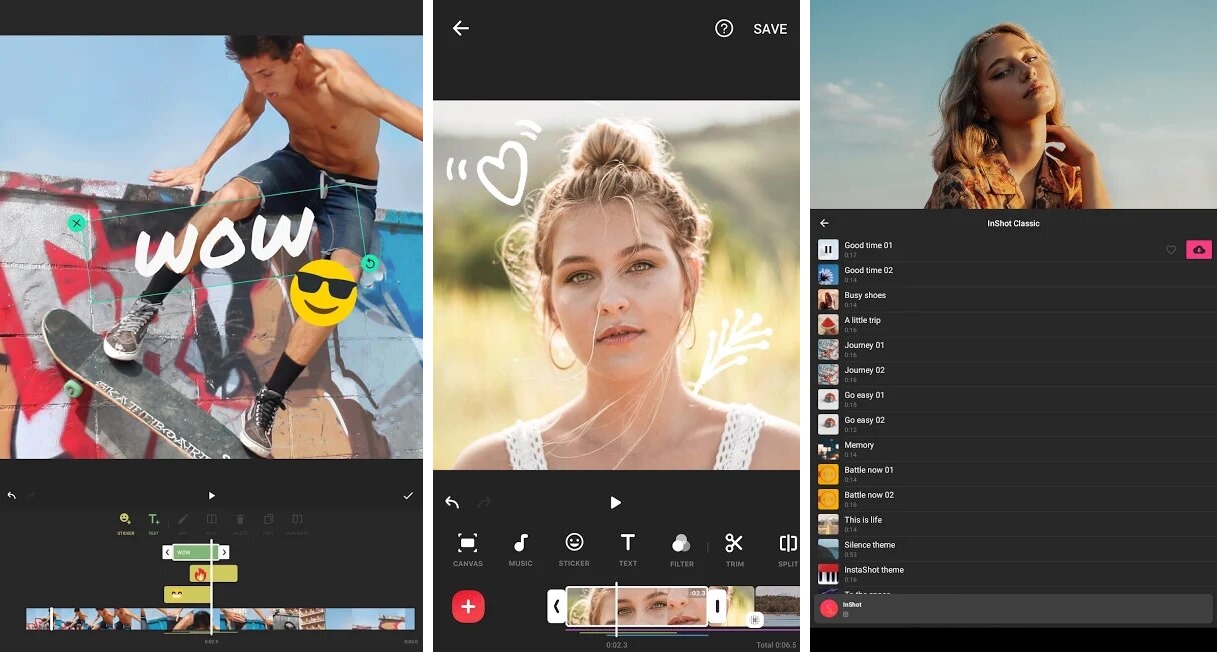The height and width of the screenshot is (652, 1217).
Task: Select the Journey 01 track
Action: click(x=1015, y=350)
